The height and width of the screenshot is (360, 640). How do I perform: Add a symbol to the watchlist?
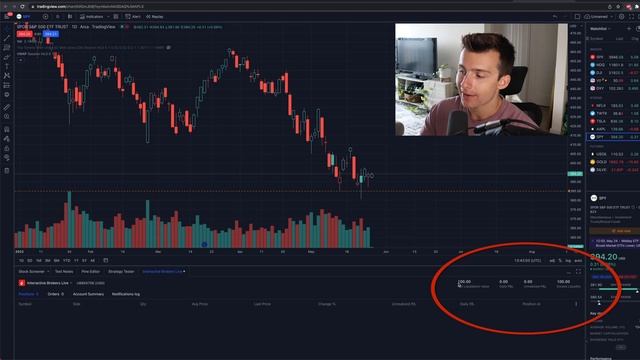click(629, 29)
